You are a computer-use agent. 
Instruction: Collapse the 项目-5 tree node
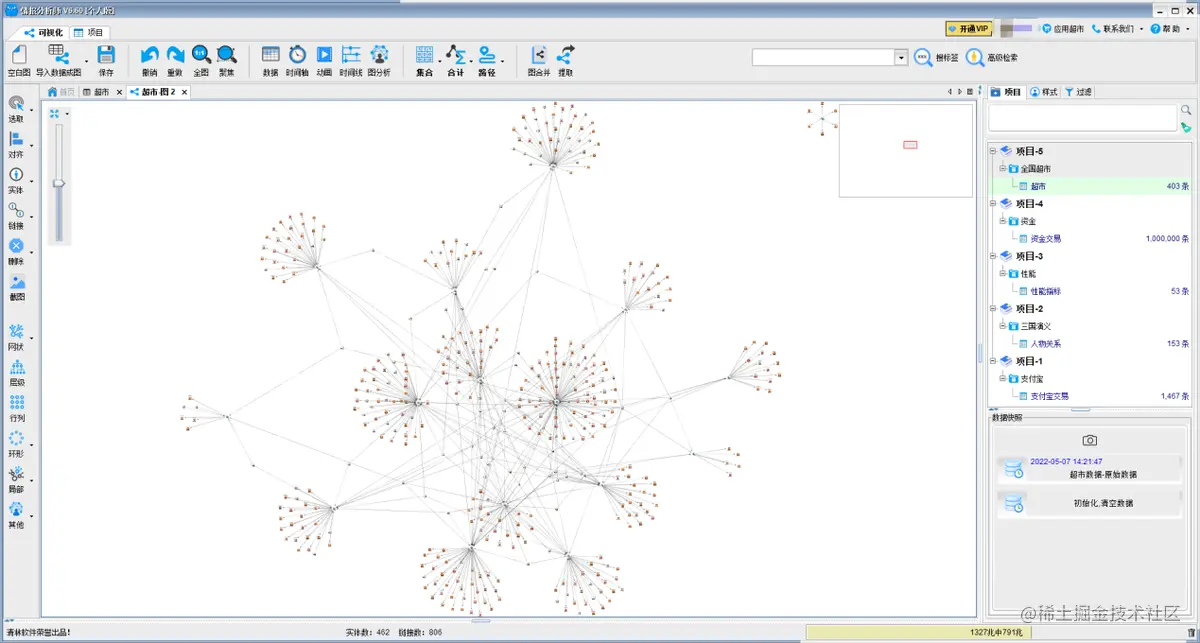tap(993, 151)
